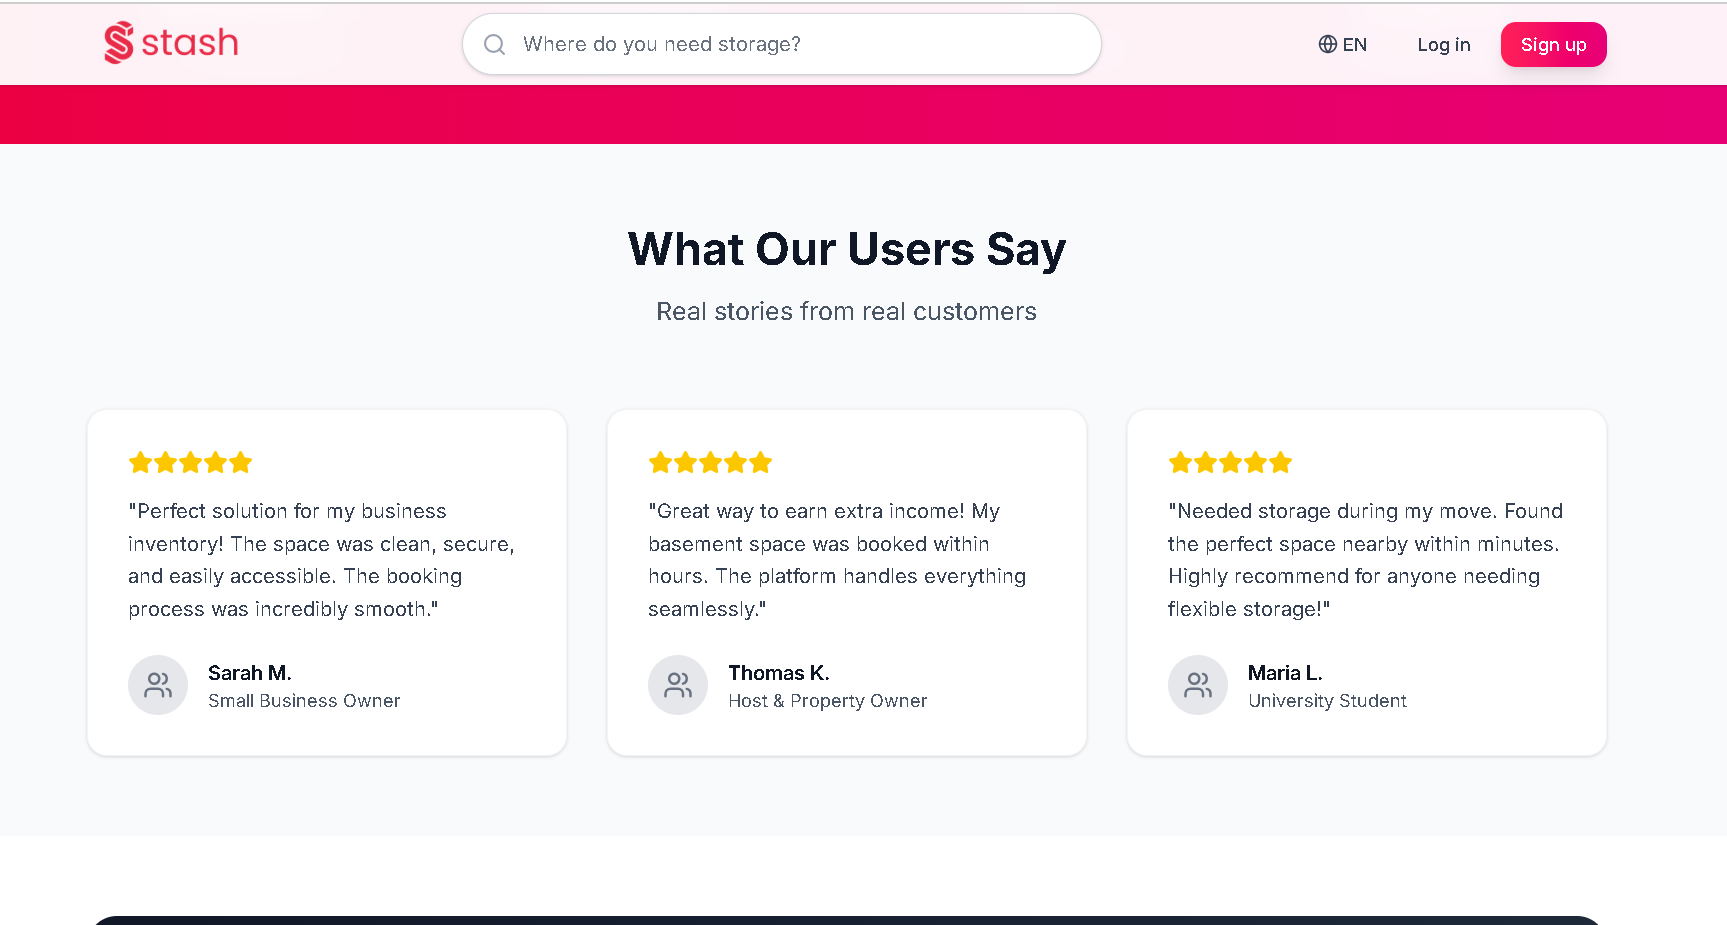1727x925 pixels.
Task: Select Maria L.'s testimonial quote text
Action: 1364,560
